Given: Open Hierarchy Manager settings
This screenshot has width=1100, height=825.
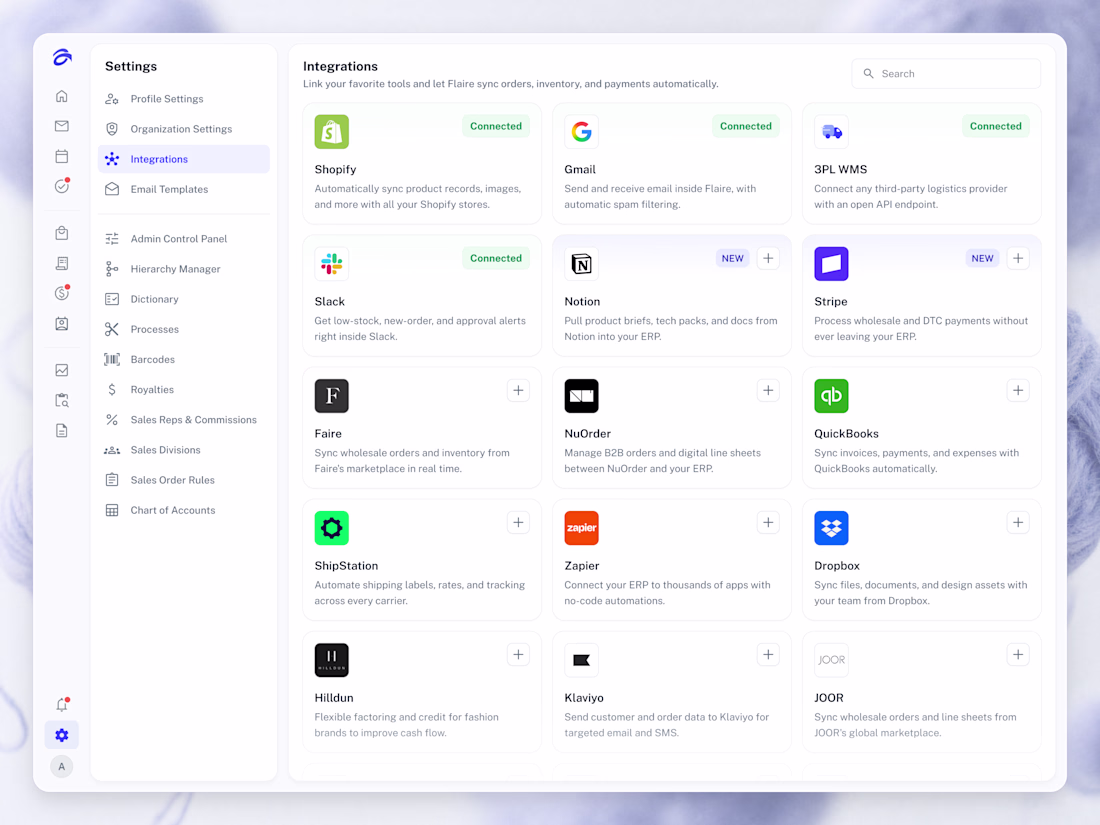Looking at the screenshot, I should pyautogui.click(x=184, y=269).
